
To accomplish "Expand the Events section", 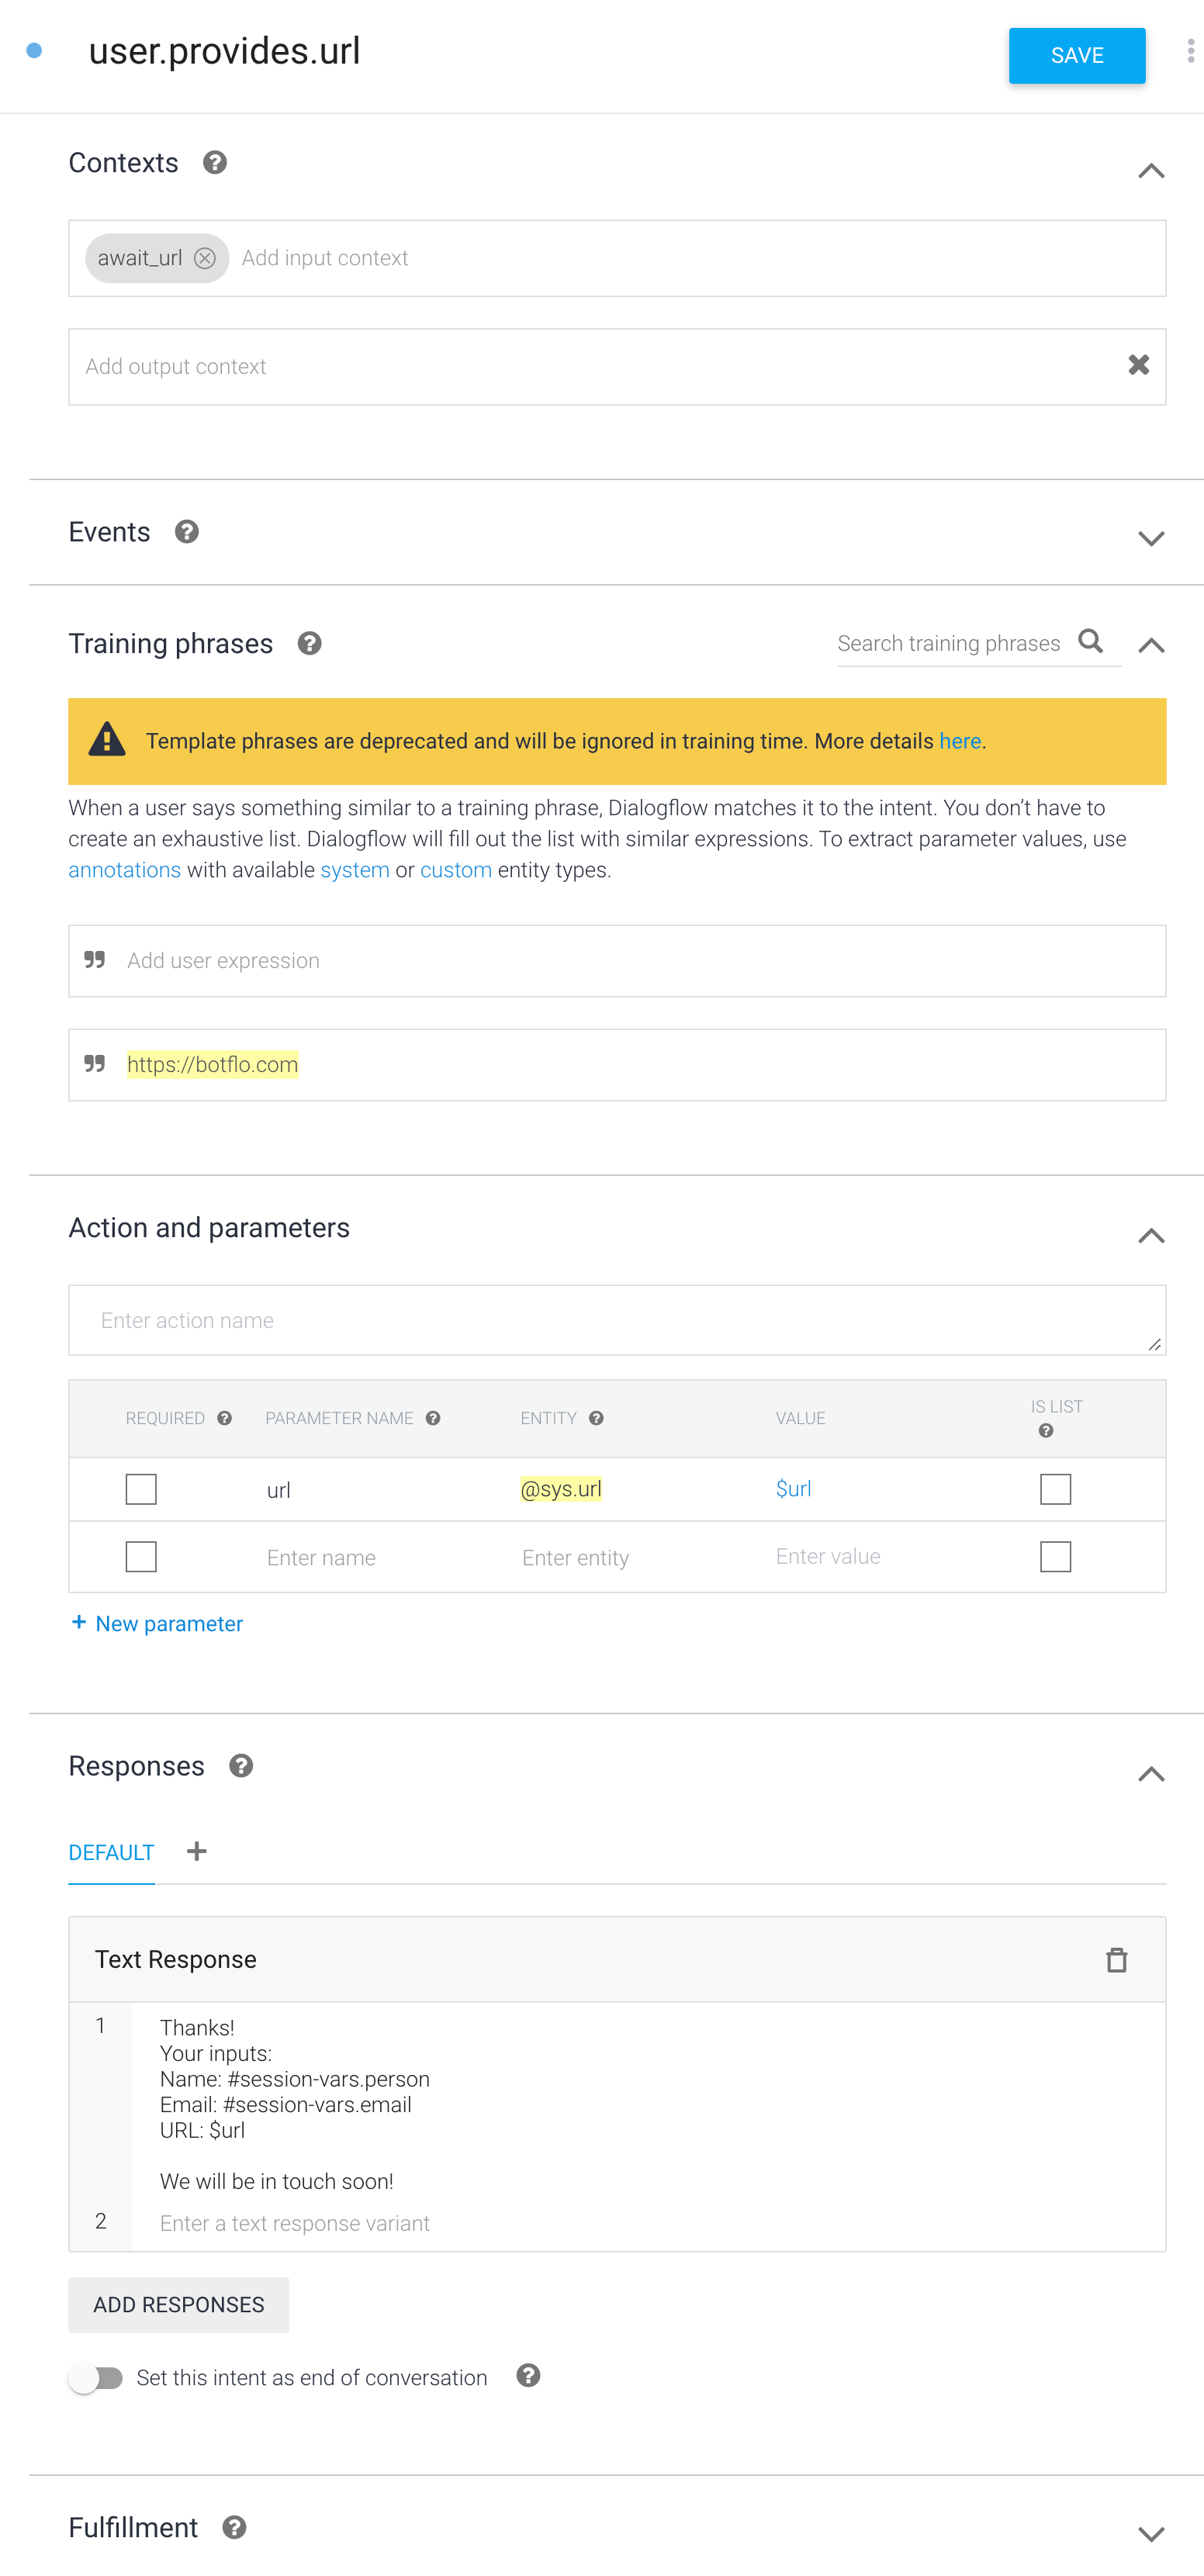I will pos(1151,538).
